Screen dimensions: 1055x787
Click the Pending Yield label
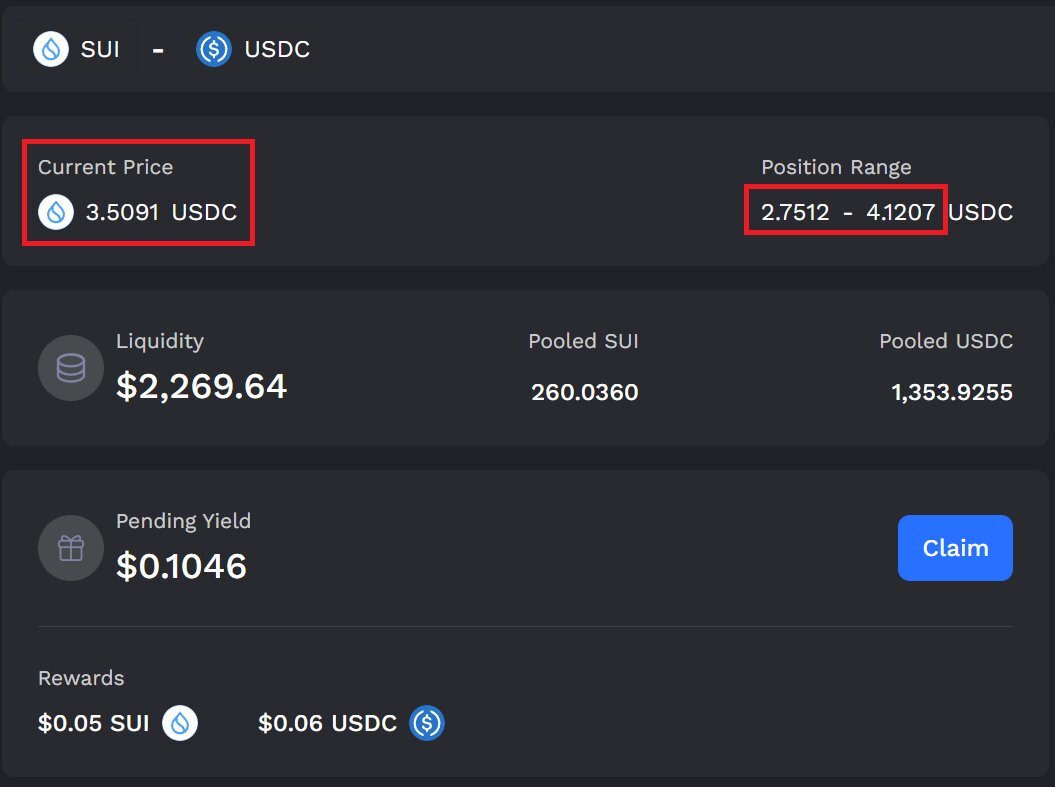point(184,521)
